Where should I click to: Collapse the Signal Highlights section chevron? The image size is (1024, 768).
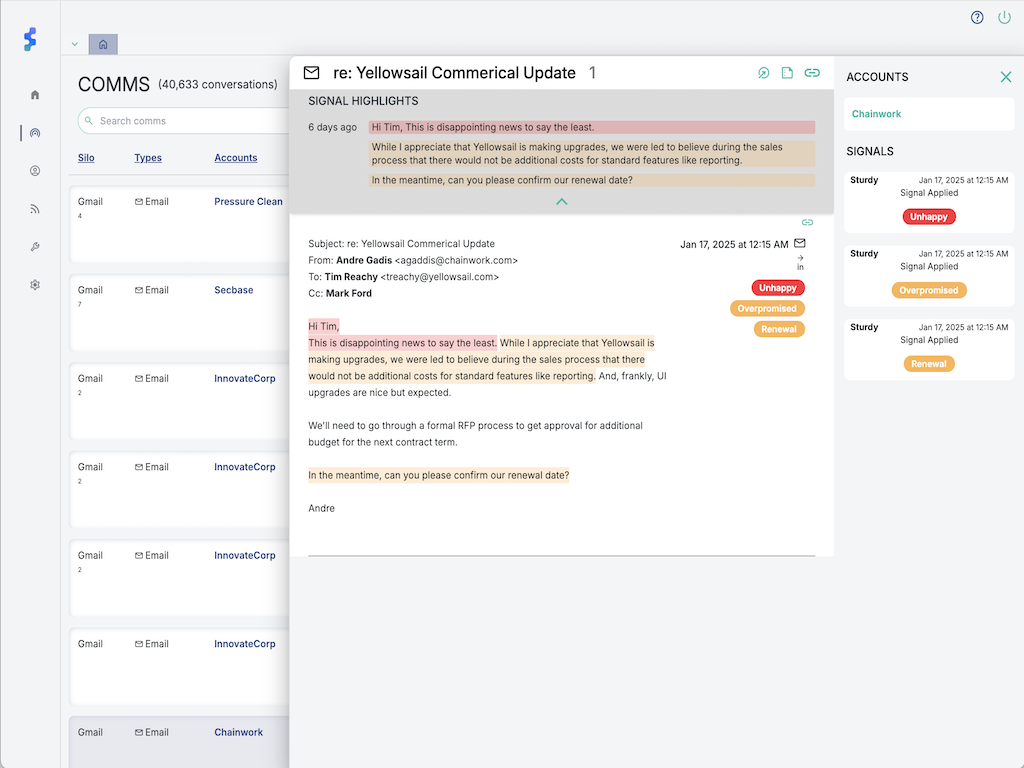561,201
